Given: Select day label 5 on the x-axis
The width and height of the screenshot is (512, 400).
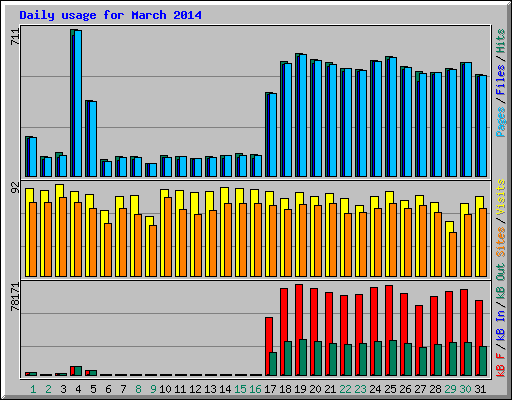Looking at the screenshot, I should [93, 389].
